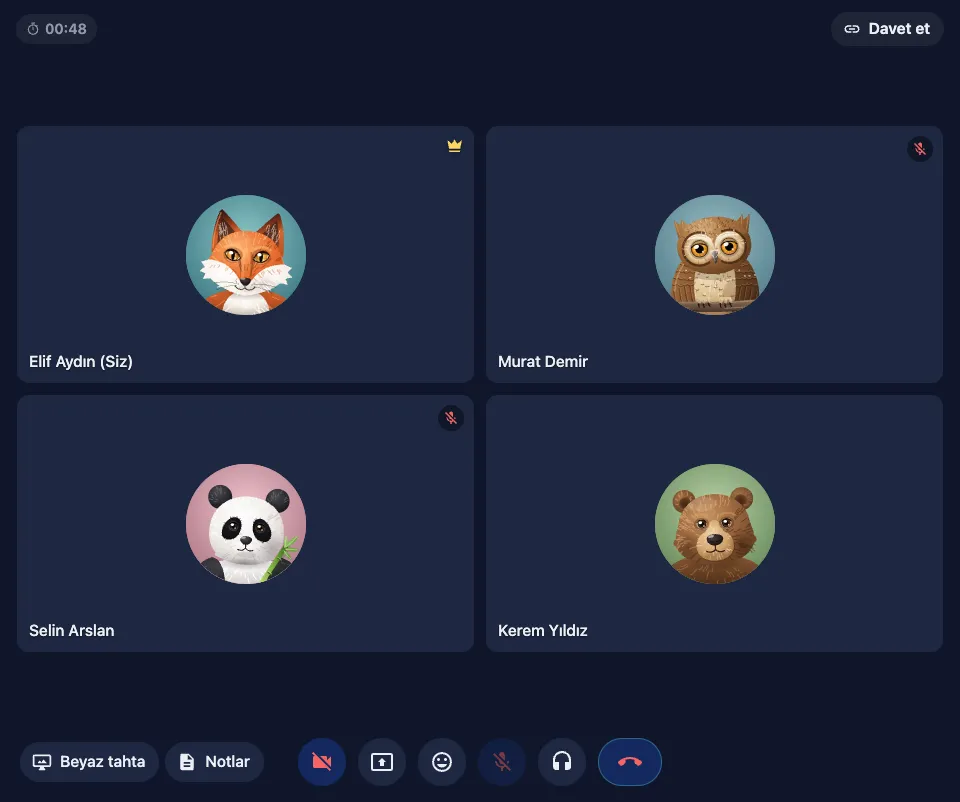Click the link icon in Davet et
Image resolution: width=960 pixels, height=802 pixels.
(x=852, y=29)
